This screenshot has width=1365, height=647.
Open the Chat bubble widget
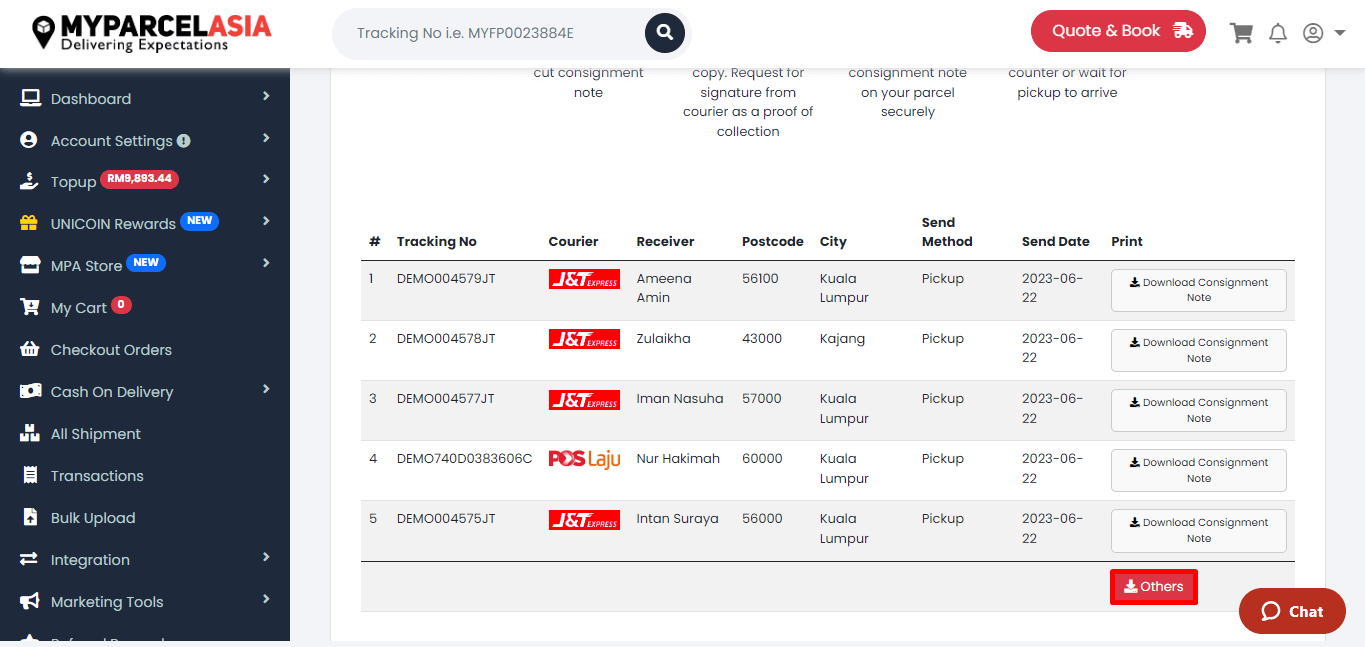[1292, 611]
